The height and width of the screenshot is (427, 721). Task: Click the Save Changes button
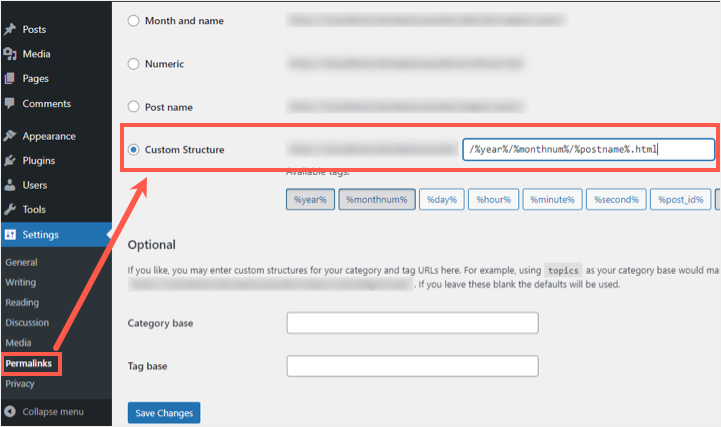(x=164, y=413)
